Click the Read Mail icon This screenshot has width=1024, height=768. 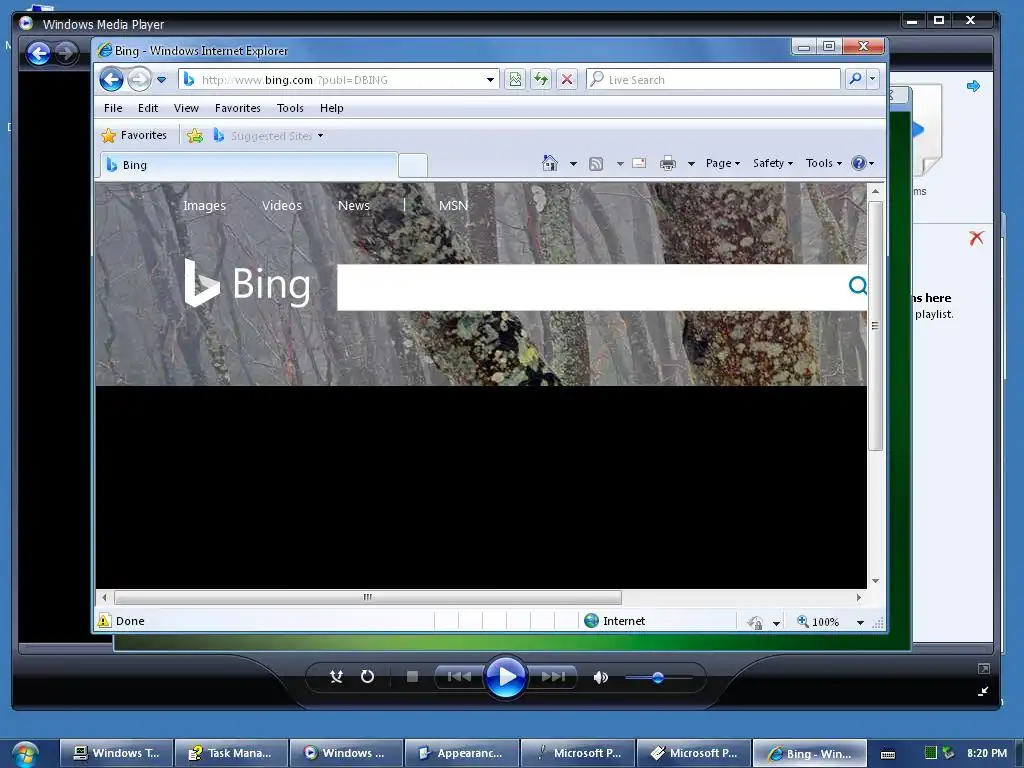click(x=639, y=163)
